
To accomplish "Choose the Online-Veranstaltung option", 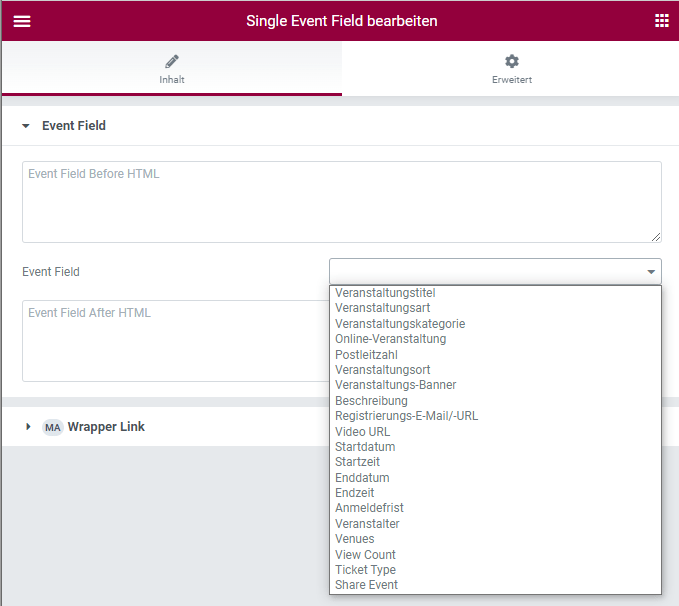I will 390,339.
